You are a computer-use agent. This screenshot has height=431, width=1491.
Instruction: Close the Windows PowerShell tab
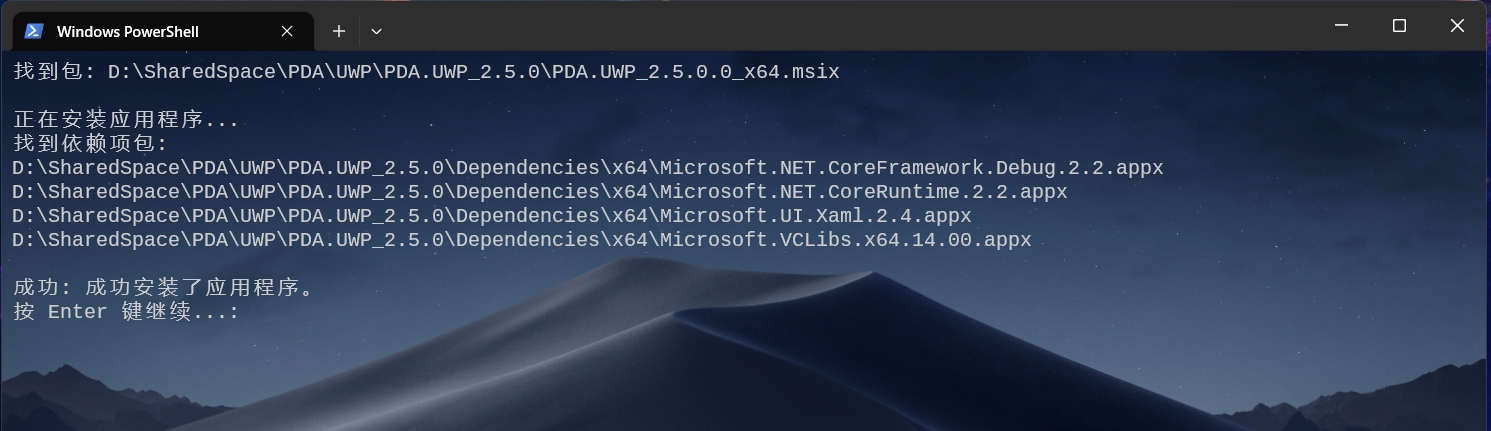[x=287, y=31]
